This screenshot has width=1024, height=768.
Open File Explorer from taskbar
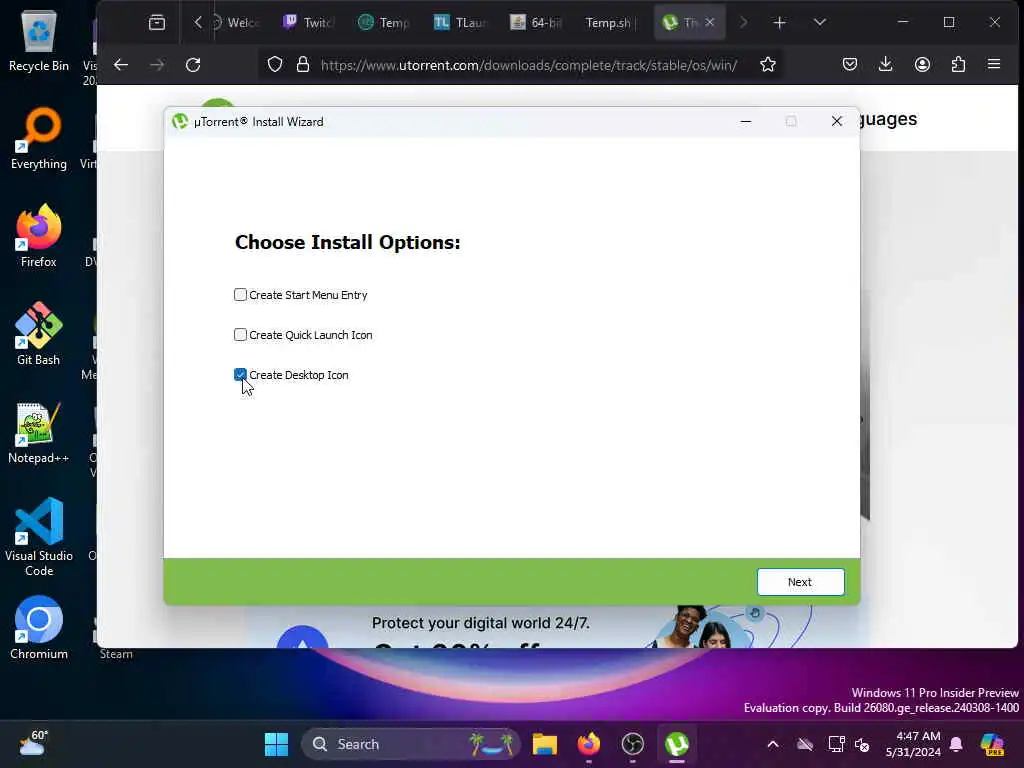coord(545,744)
